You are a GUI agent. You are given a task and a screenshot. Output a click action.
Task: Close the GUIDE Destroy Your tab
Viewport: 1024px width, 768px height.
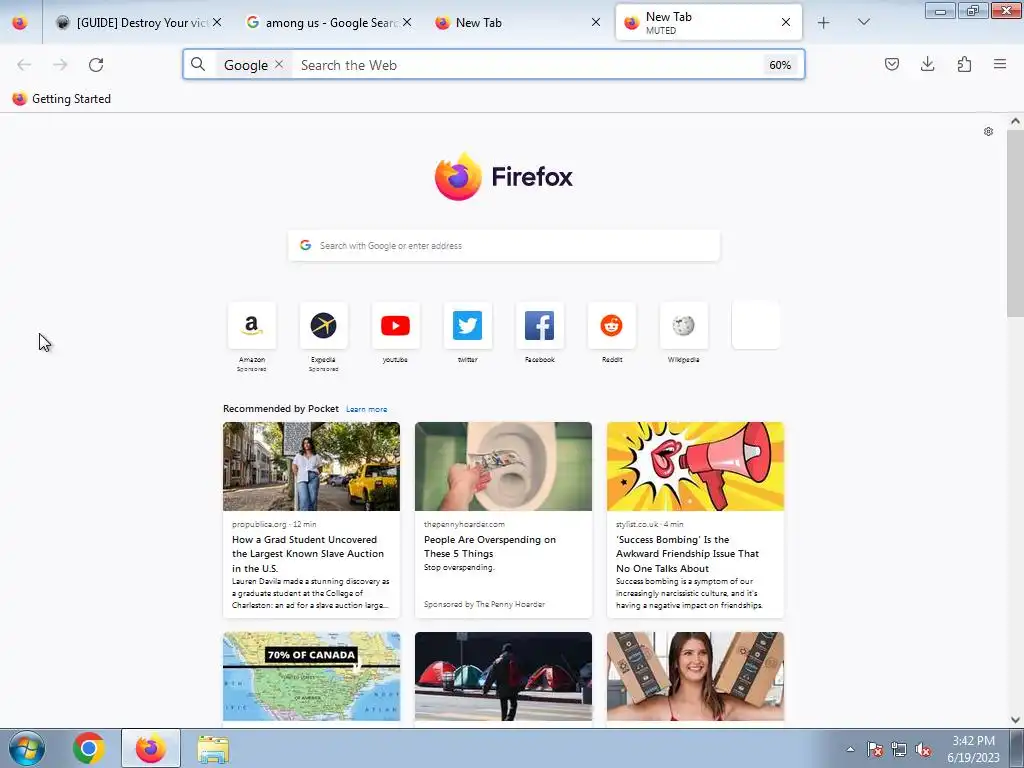click(217, 22)
